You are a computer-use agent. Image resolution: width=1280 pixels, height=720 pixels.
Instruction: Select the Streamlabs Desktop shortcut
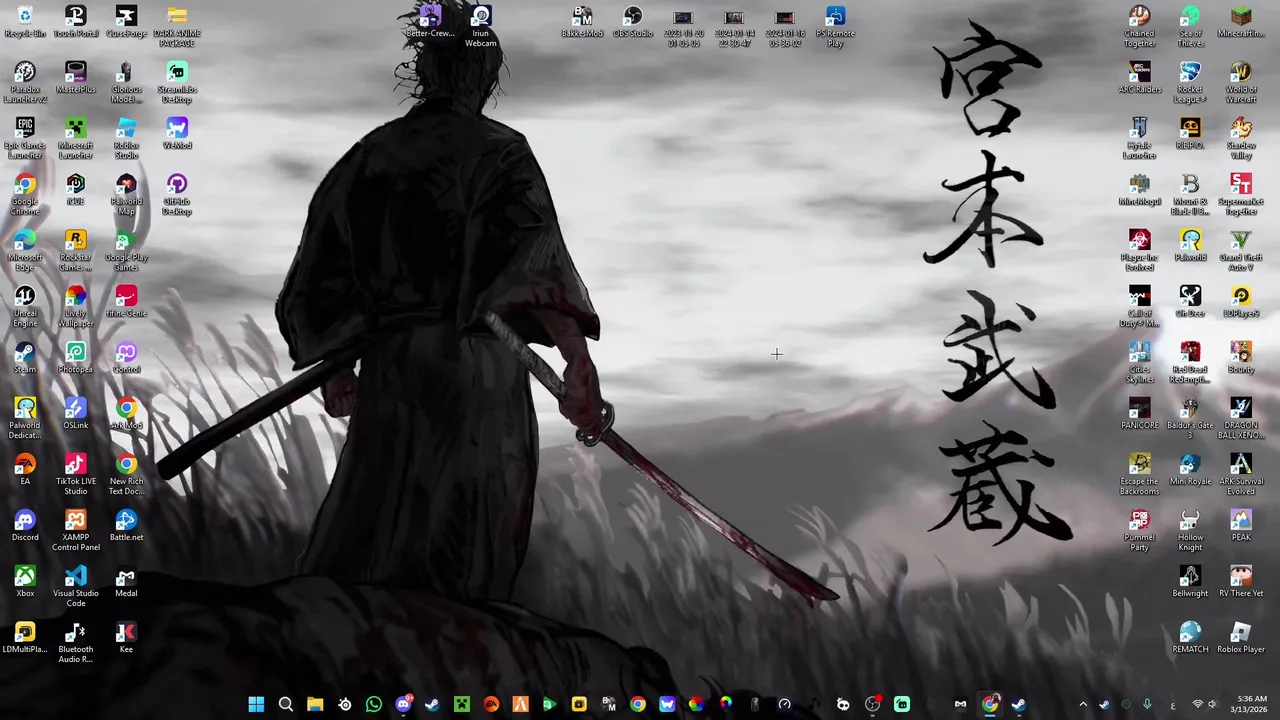[177, 83]
